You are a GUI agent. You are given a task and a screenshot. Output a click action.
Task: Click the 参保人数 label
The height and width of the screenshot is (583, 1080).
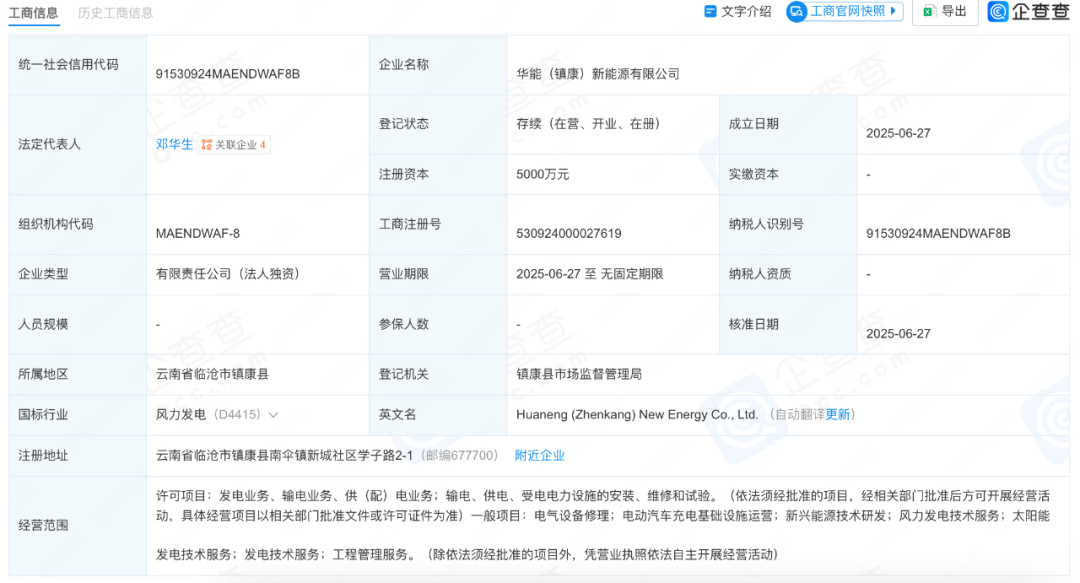tap(404, 324)
